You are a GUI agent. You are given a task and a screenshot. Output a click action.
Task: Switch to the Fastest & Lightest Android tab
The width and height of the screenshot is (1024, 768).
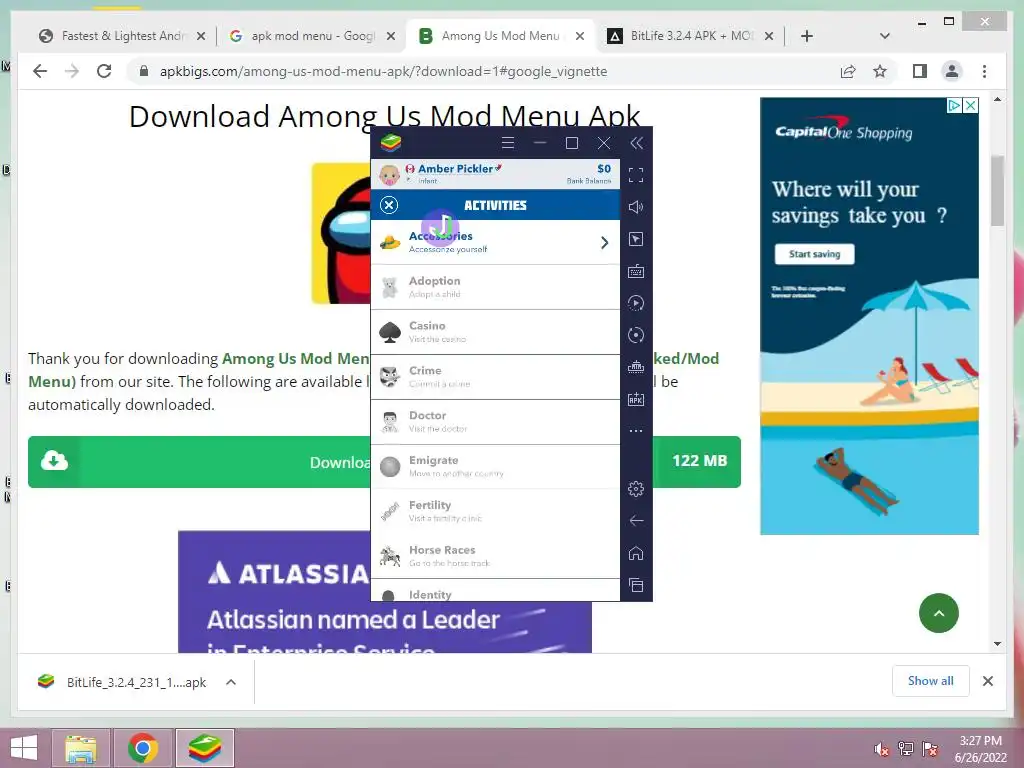[x=121, y=36]
